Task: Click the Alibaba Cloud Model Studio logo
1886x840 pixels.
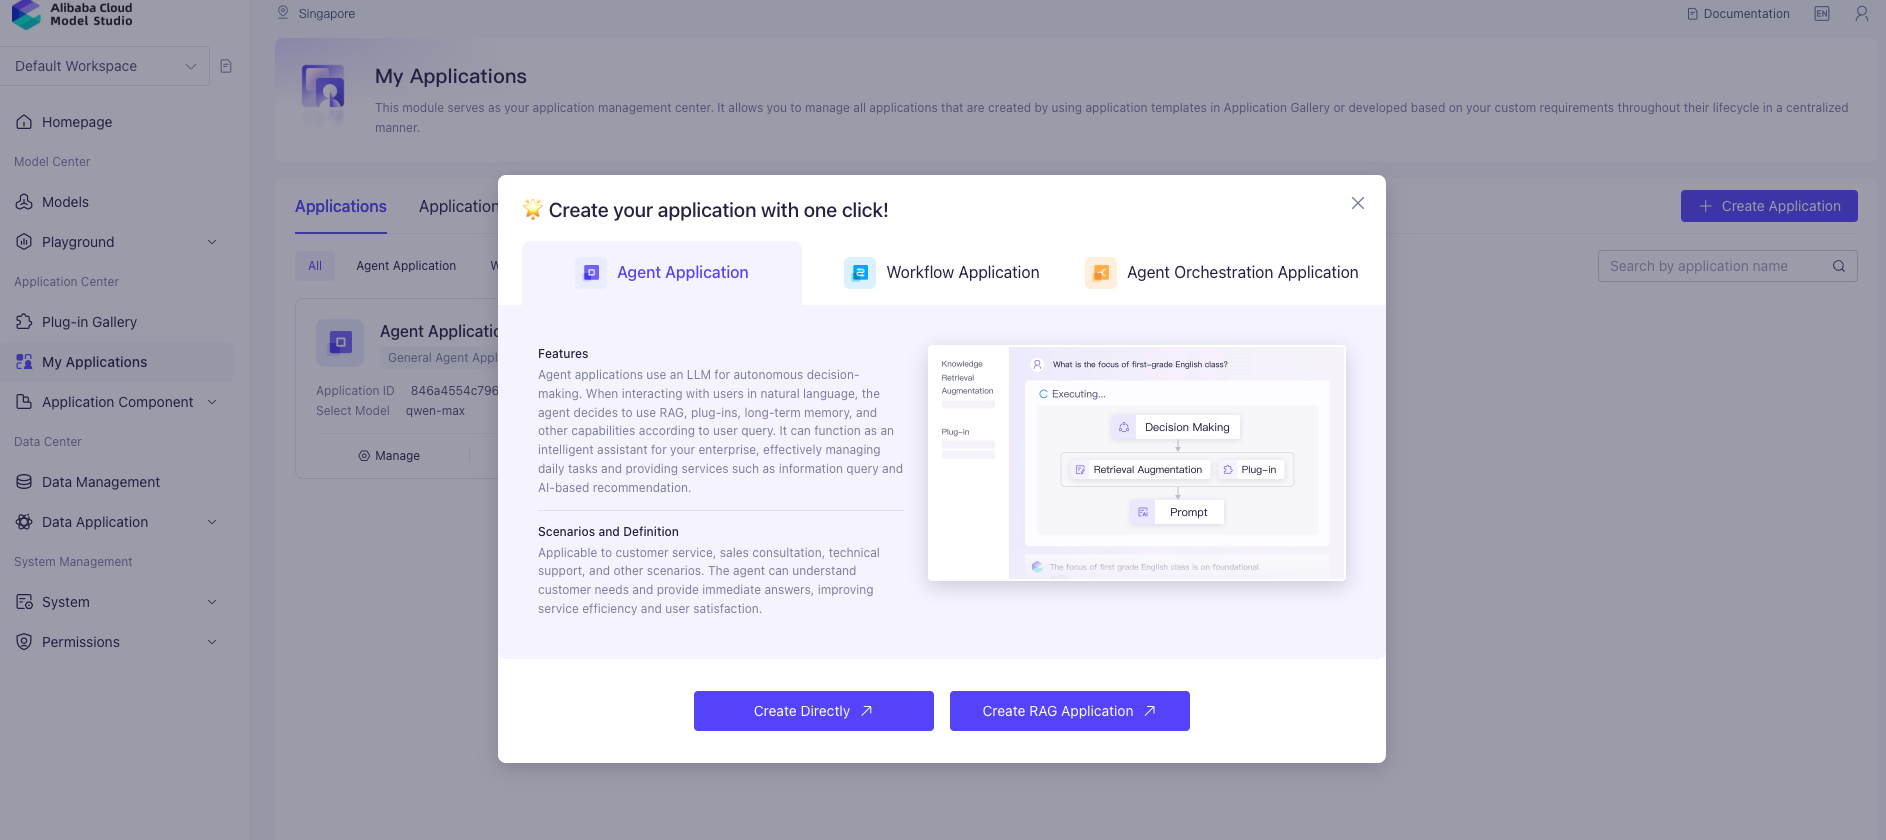Action: [x=72, y=14]
